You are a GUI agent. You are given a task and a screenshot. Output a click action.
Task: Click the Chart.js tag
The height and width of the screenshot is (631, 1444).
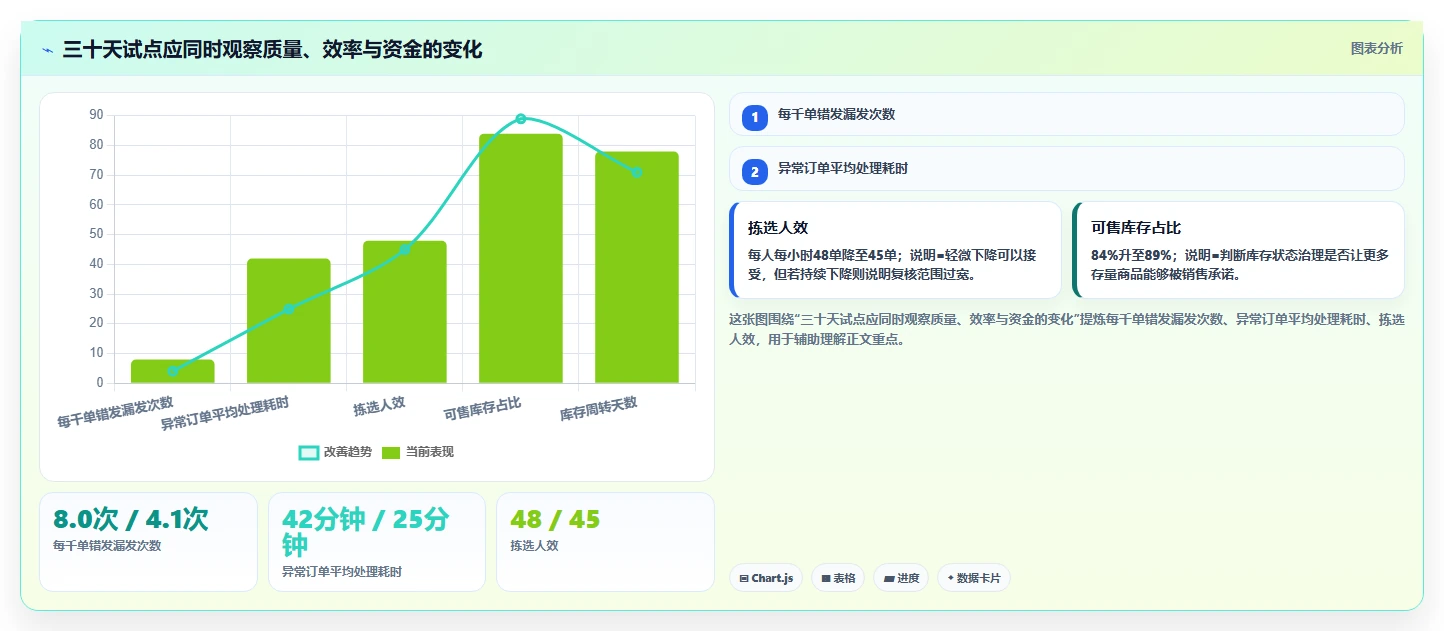tap(766, 578)
